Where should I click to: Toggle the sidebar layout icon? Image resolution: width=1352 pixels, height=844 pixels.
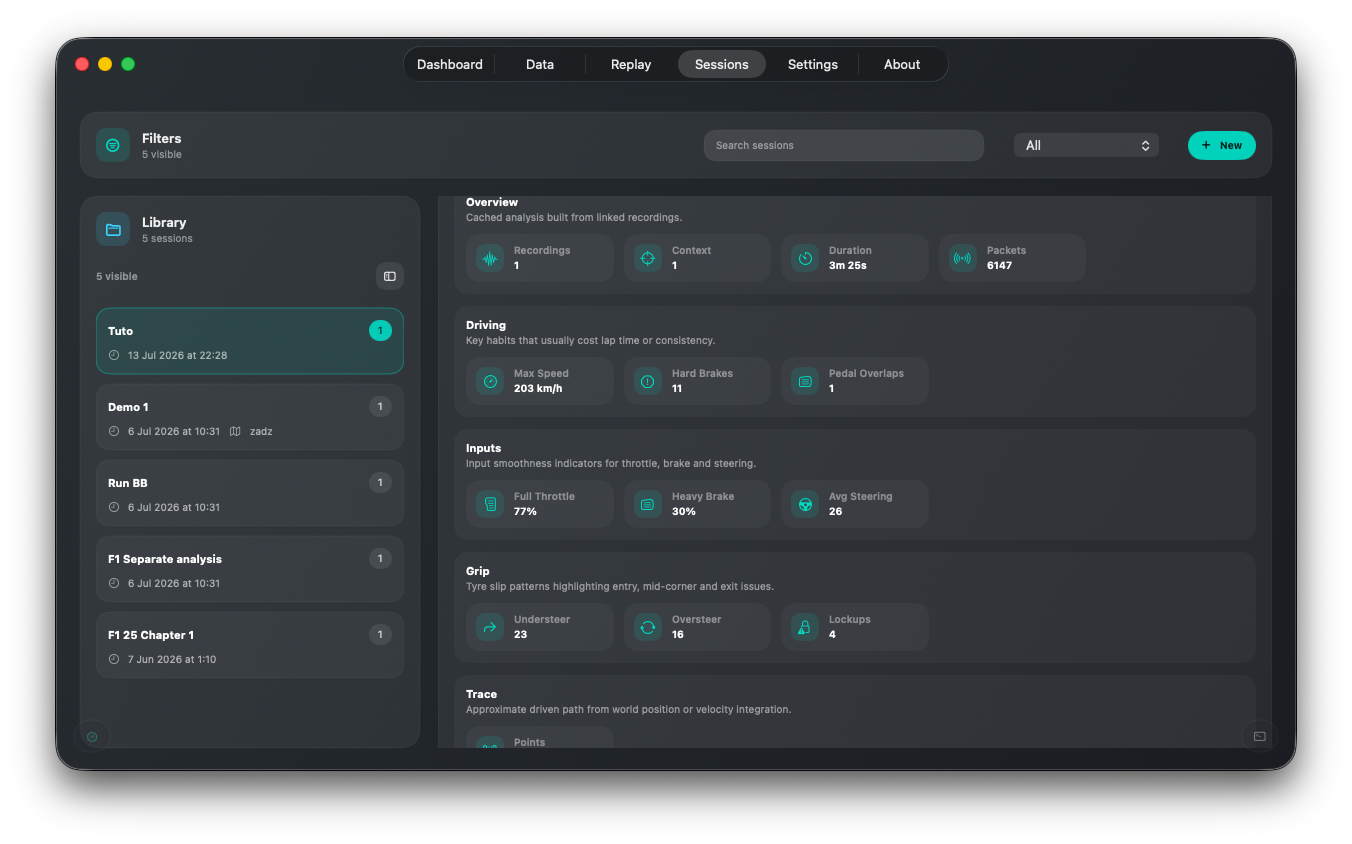[390, 276]
